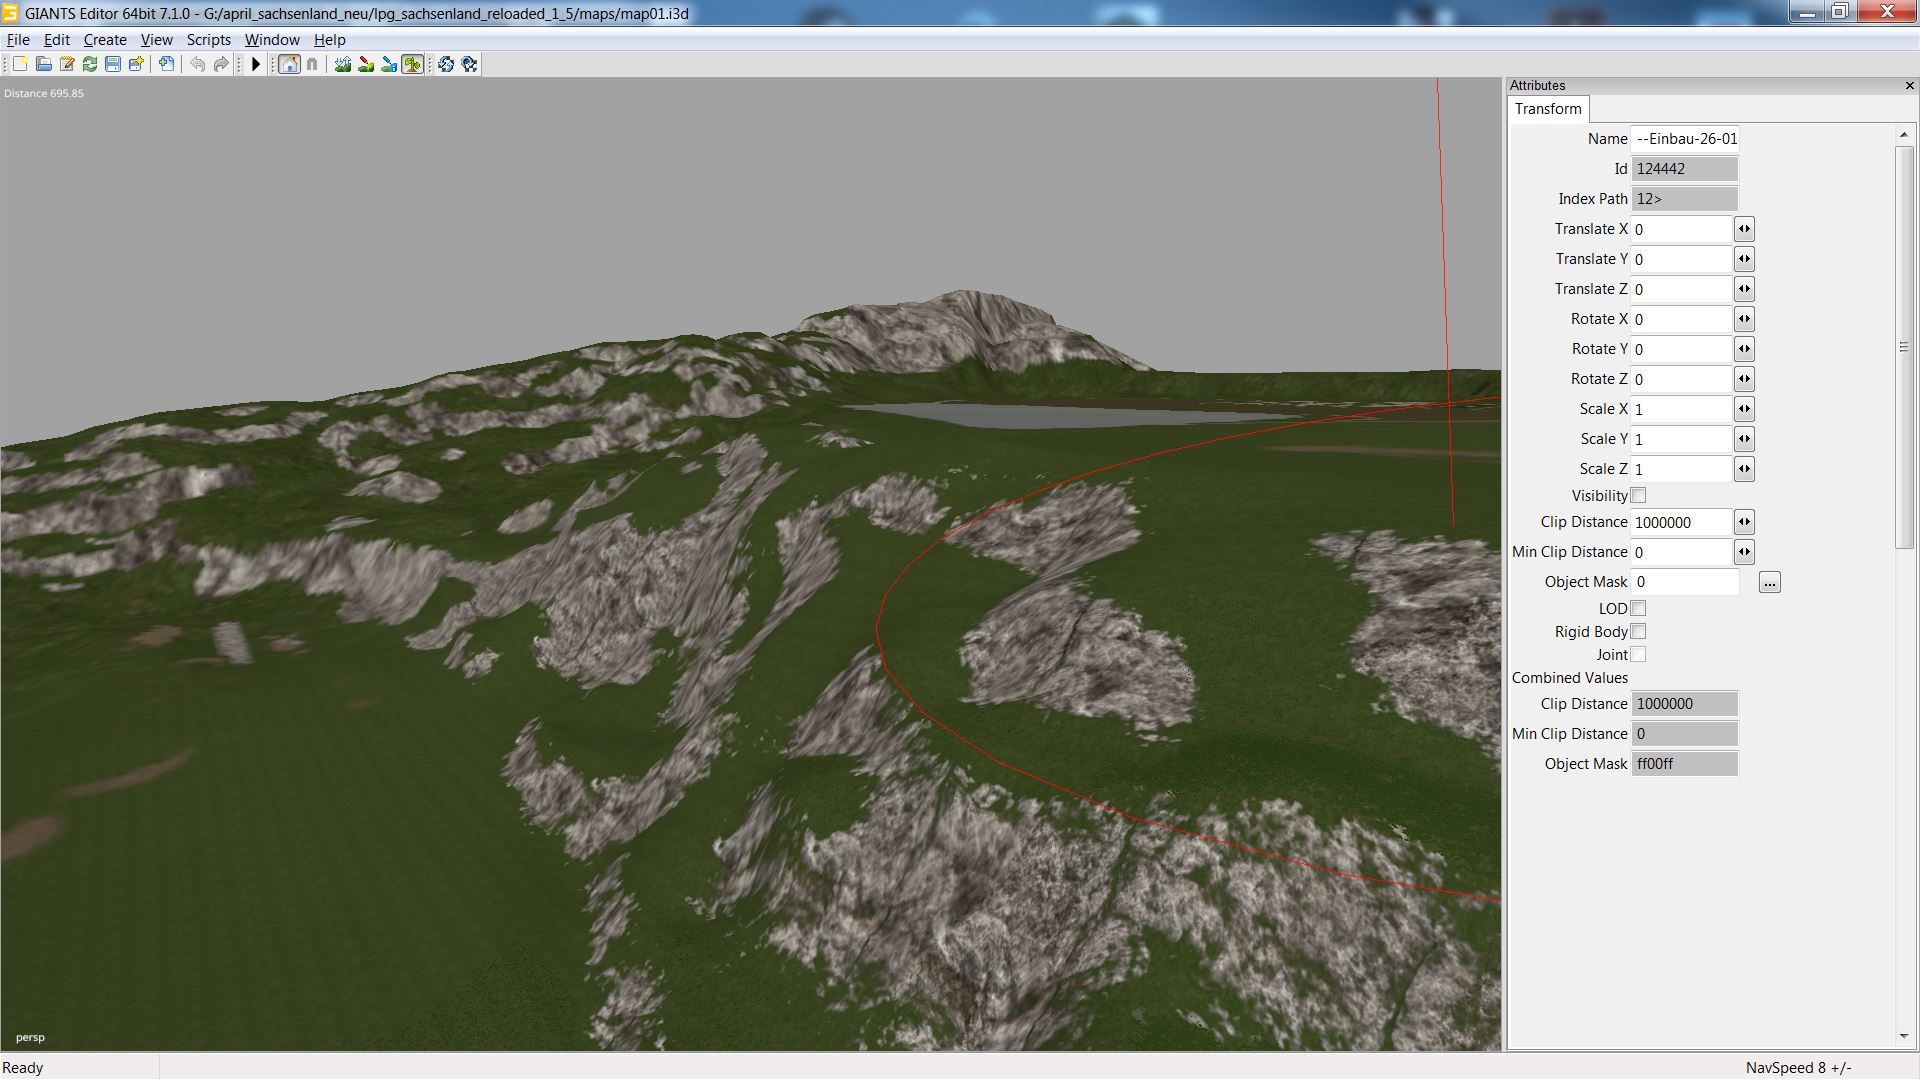Click the Clip Distance stepper arrows
The image size is (1920, 1080).
(x=1744, y=522)
